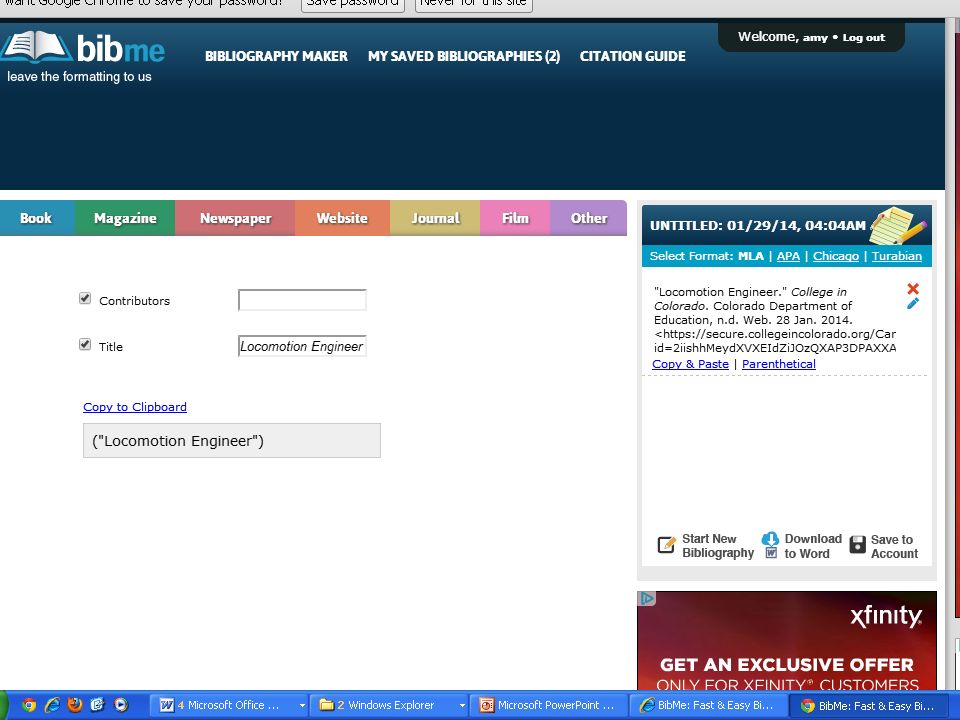Click the Parenthetical link
This screenshot has height=720, width=960.
coord(779,364)
